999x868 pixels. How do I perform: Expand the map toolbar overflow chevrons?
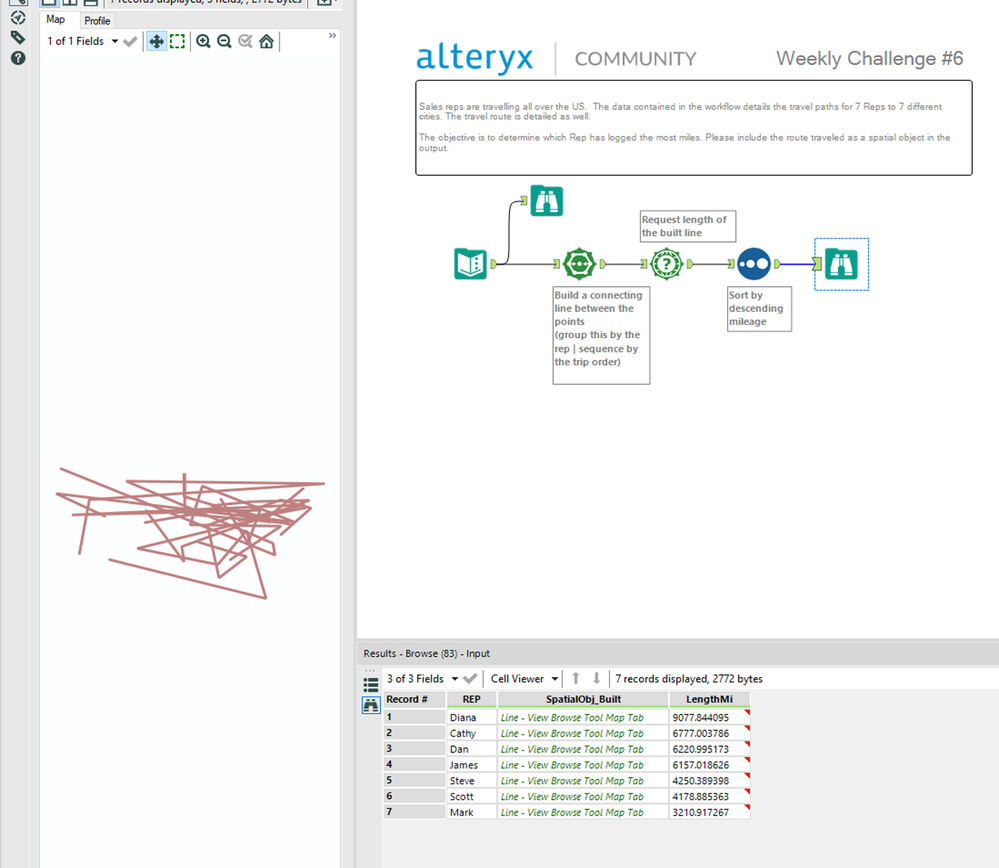coord(332,36)
